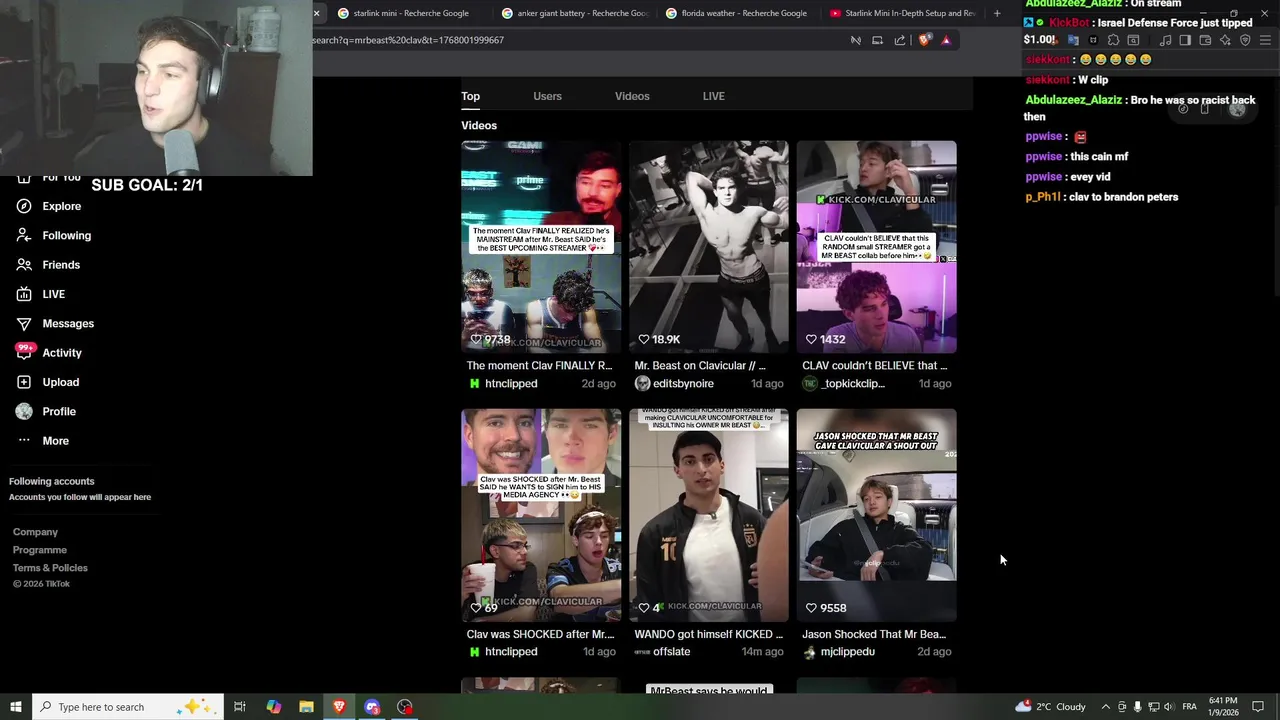
Task: Open OBS Studio from the taskbar
Action: [x=405, y=707]
